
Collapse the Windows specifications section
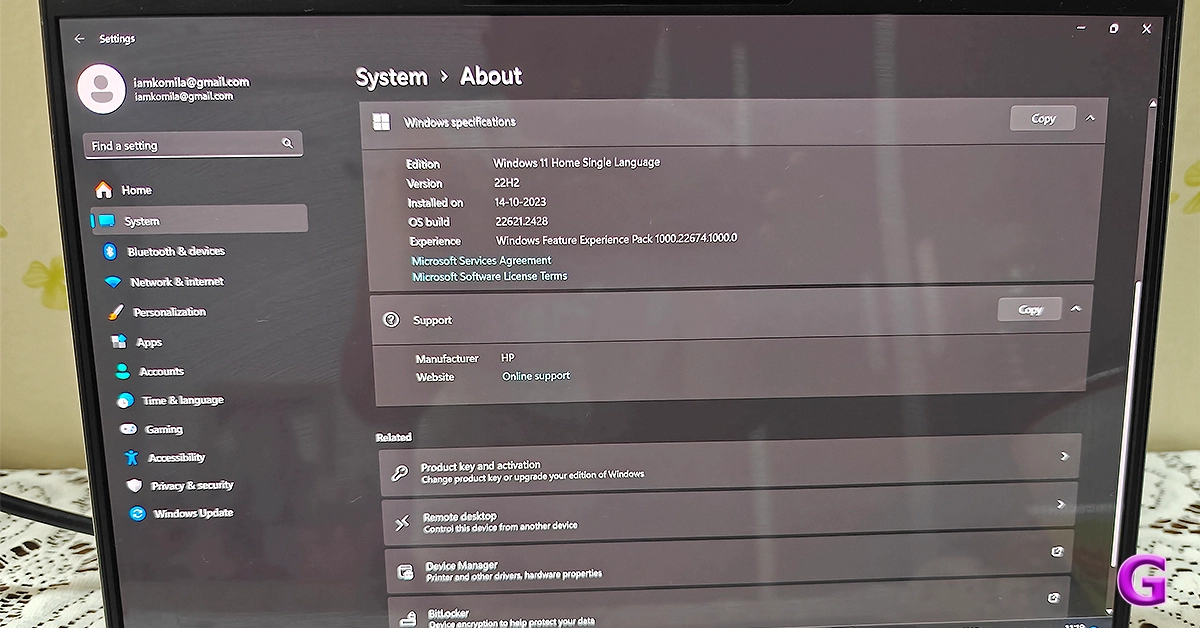pos(1090,117)
